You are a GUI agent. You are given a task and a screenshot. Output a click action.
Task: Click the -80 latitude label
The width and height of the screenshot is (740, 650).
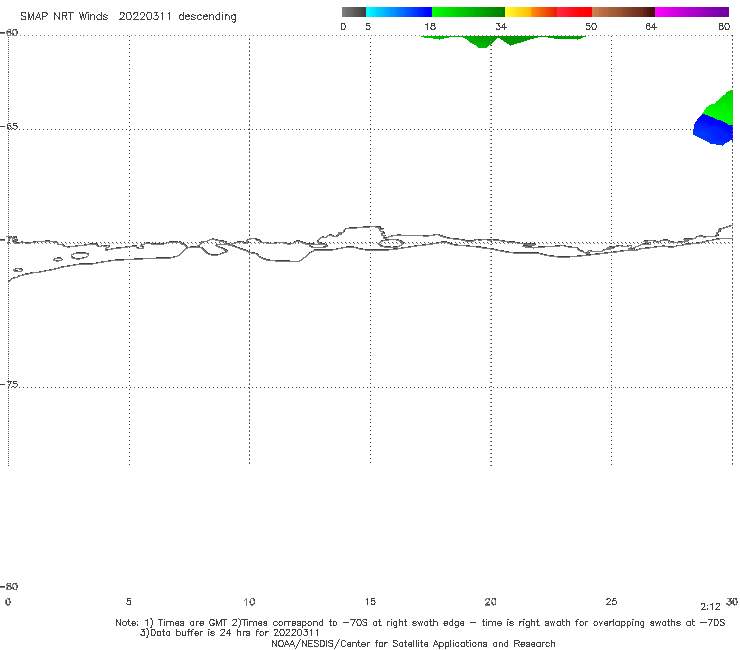[9, 587]
